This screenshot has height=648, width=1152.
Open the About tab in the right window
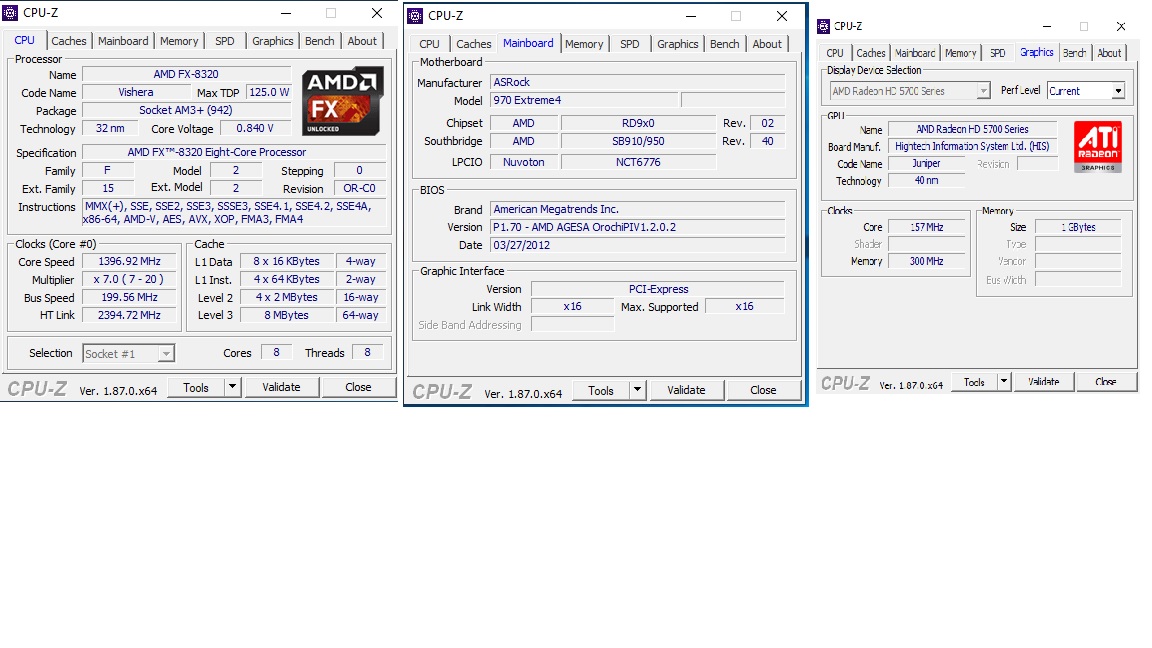[1109, 53]
